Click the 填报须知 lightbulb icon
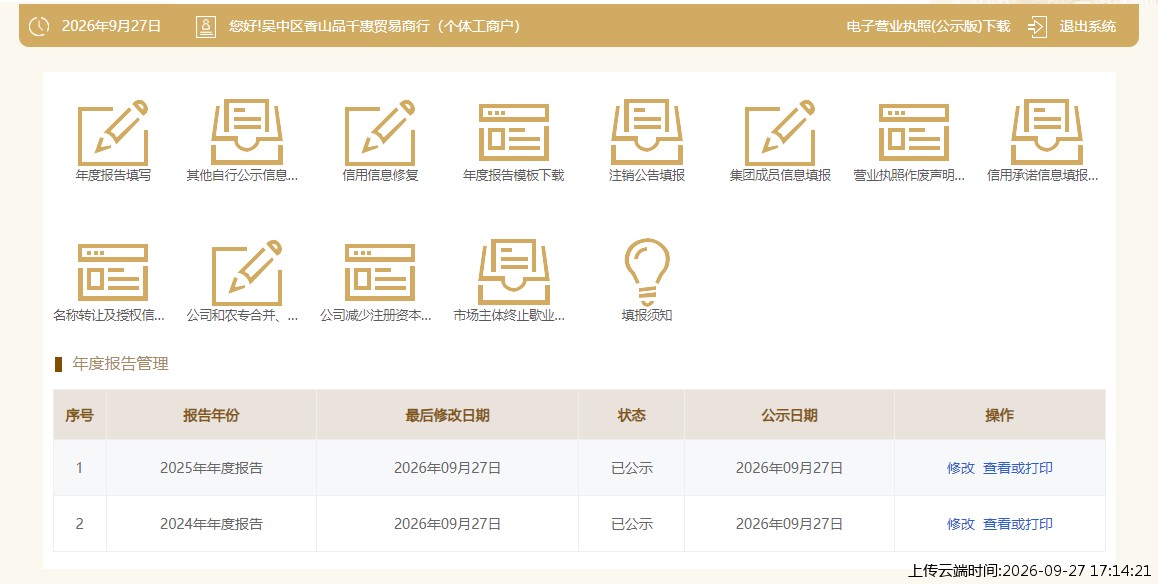 (x=647, y=272)
